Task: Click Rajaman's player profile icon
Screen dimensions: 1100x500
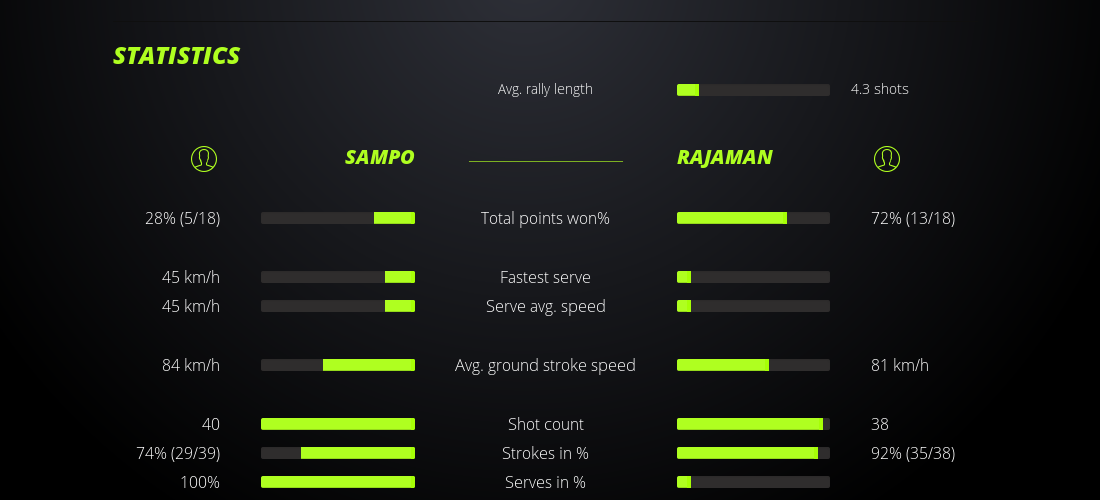Action: tap(887, 159)
